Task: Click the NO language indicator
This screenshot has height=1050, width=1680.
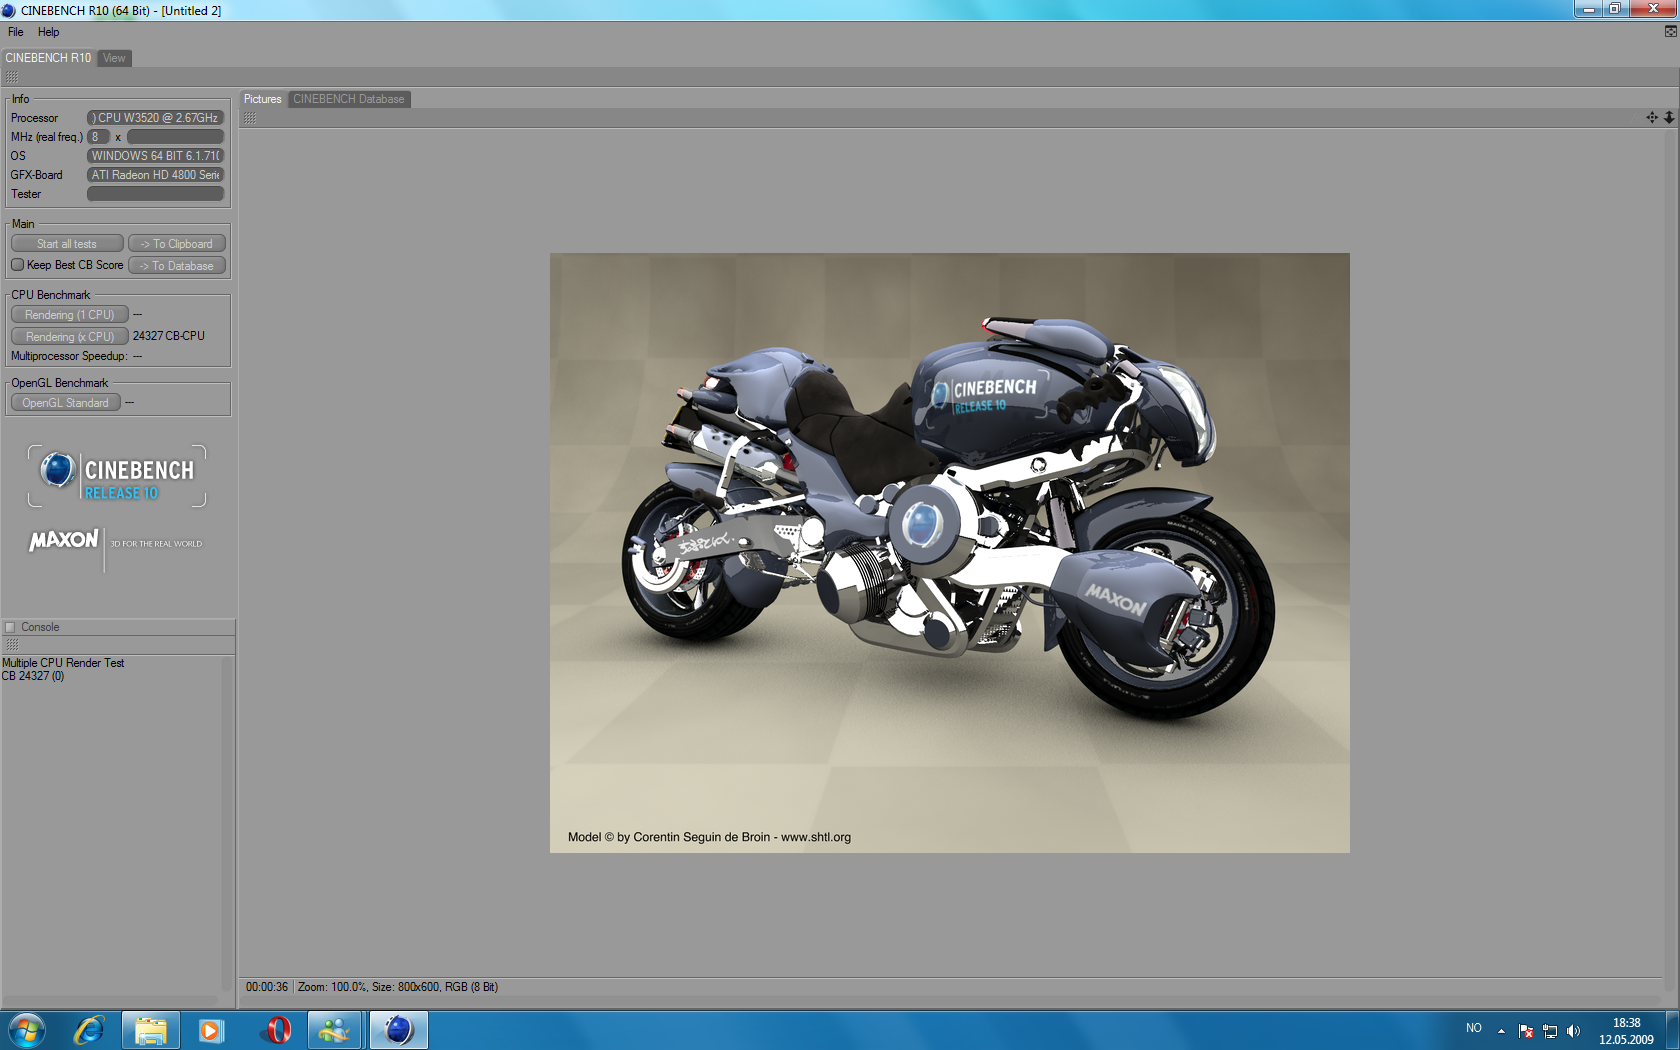Action: (1474, 1028)
